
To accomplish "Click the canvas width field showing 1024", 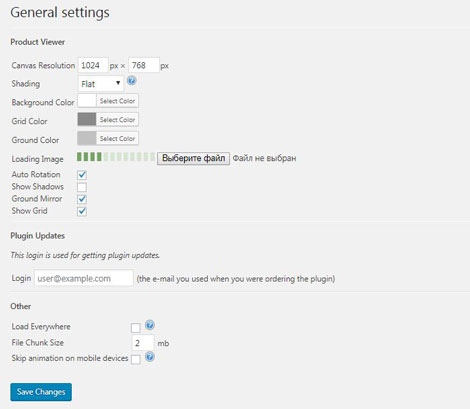I will [93, 65].
